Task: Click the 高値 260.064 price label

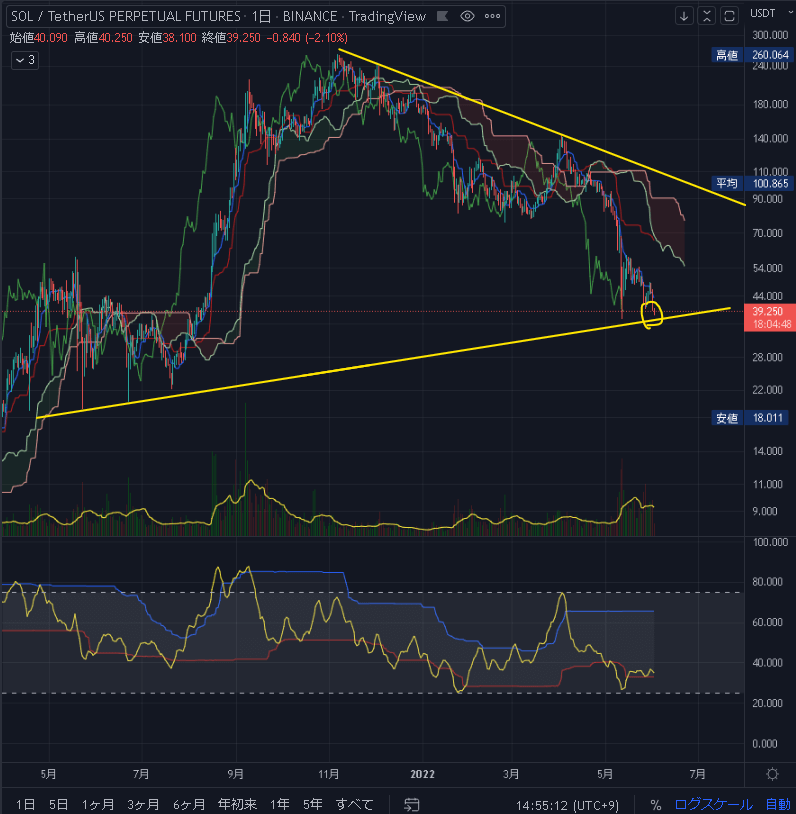Action: [751, 55]
